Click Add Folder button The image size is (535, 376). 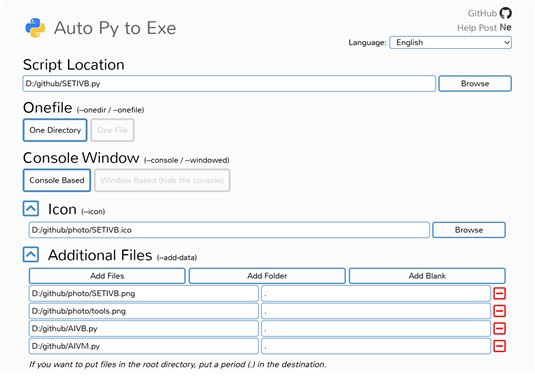click(x=267, y=276)
